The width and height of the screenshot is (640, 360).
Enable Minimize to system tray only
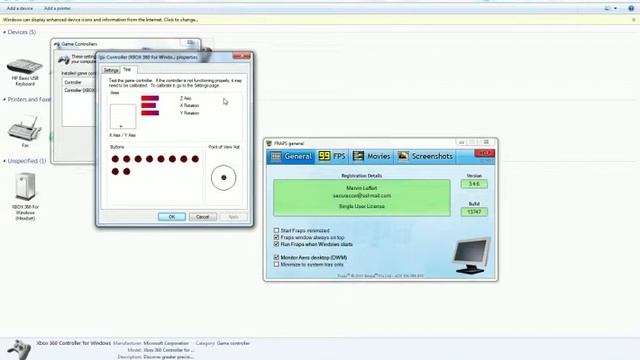[x=276, y=264]
